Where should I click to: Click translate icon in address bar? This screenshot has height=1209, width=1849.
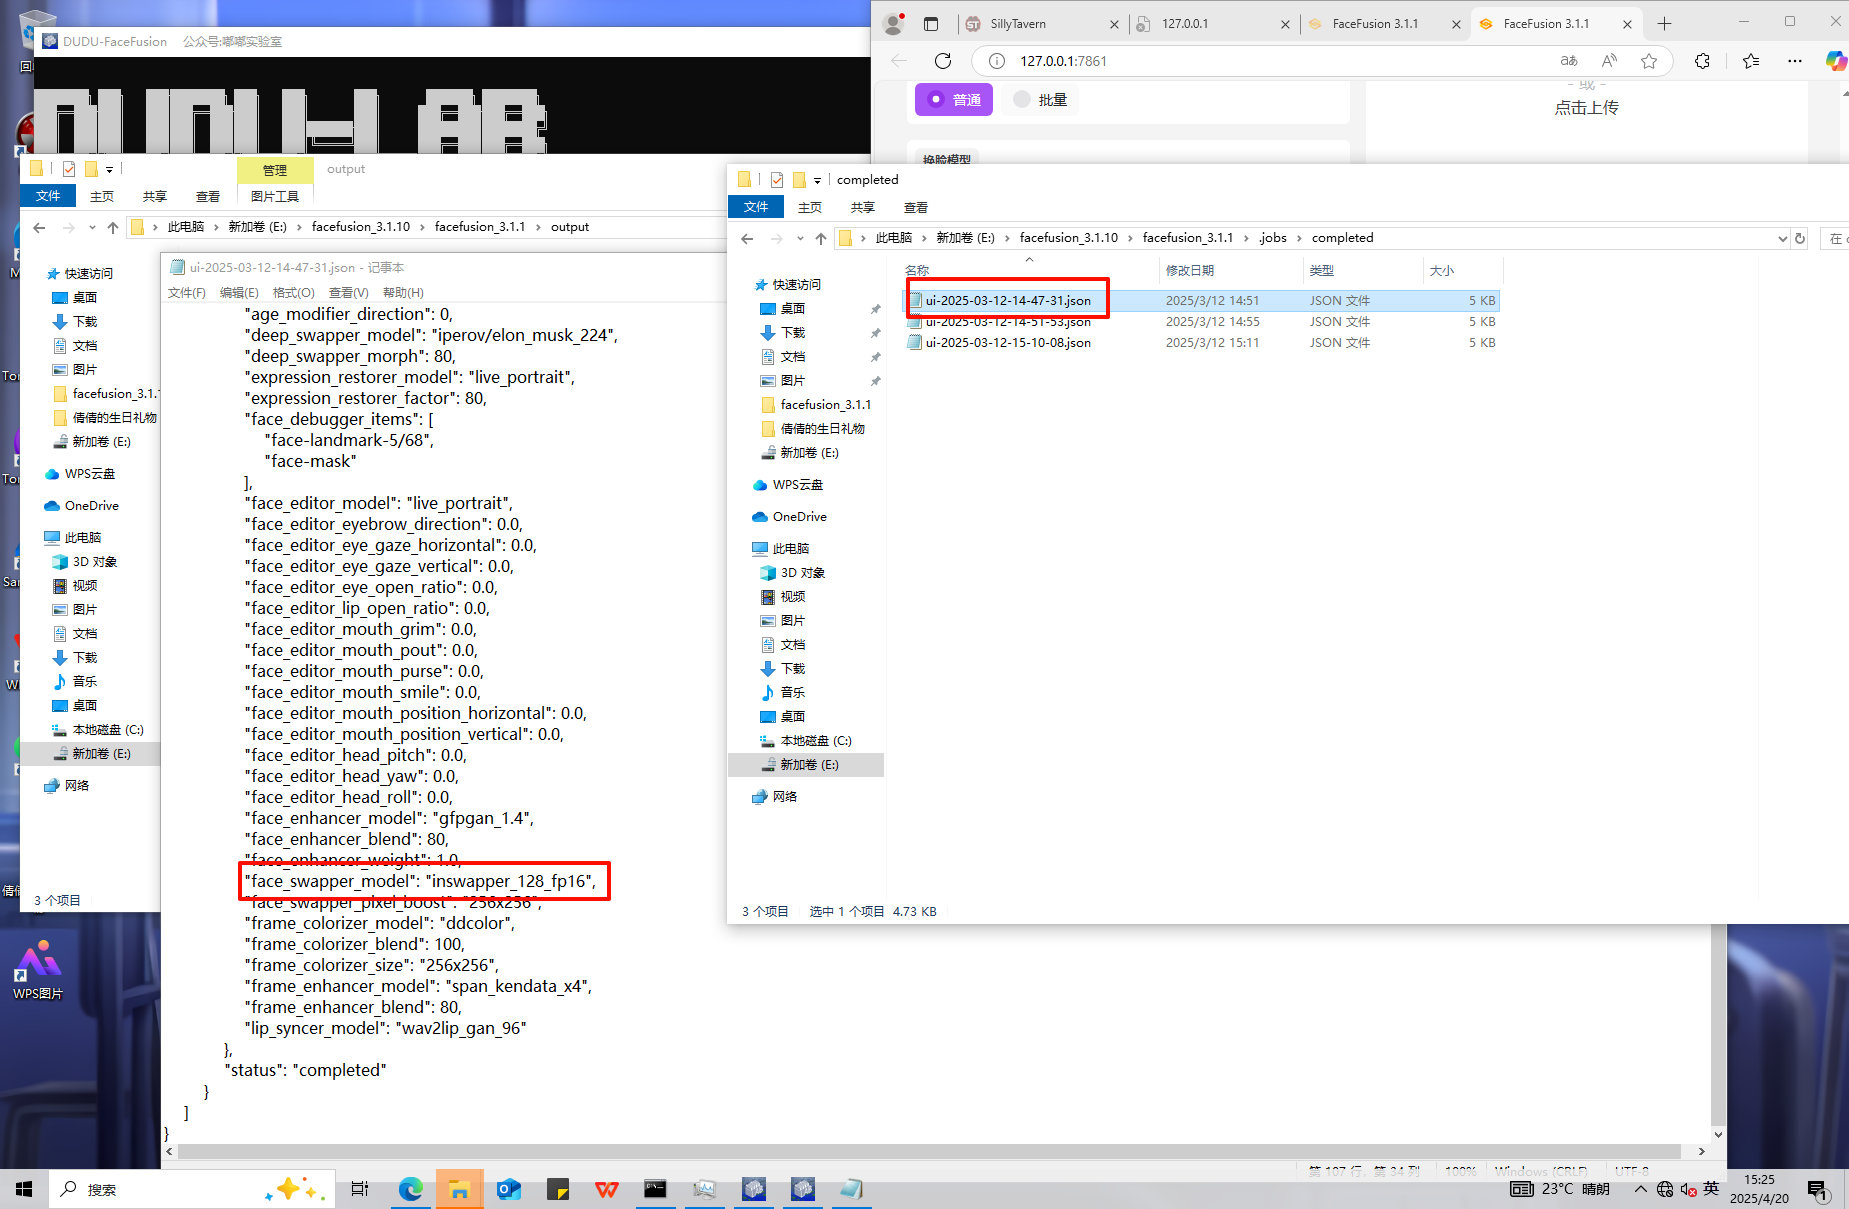point(1569,61)
